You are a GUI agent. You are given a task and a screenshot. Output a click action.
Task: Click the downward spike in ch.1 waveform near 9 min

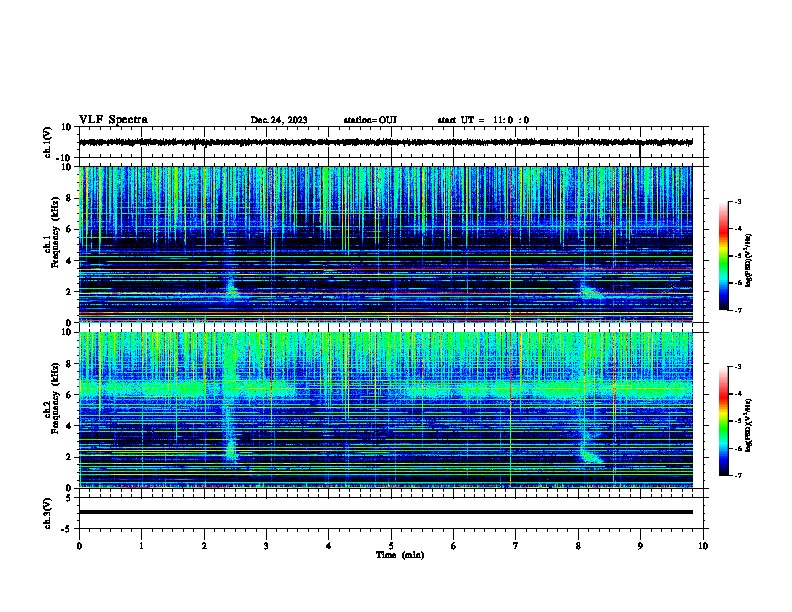point(640,151)
